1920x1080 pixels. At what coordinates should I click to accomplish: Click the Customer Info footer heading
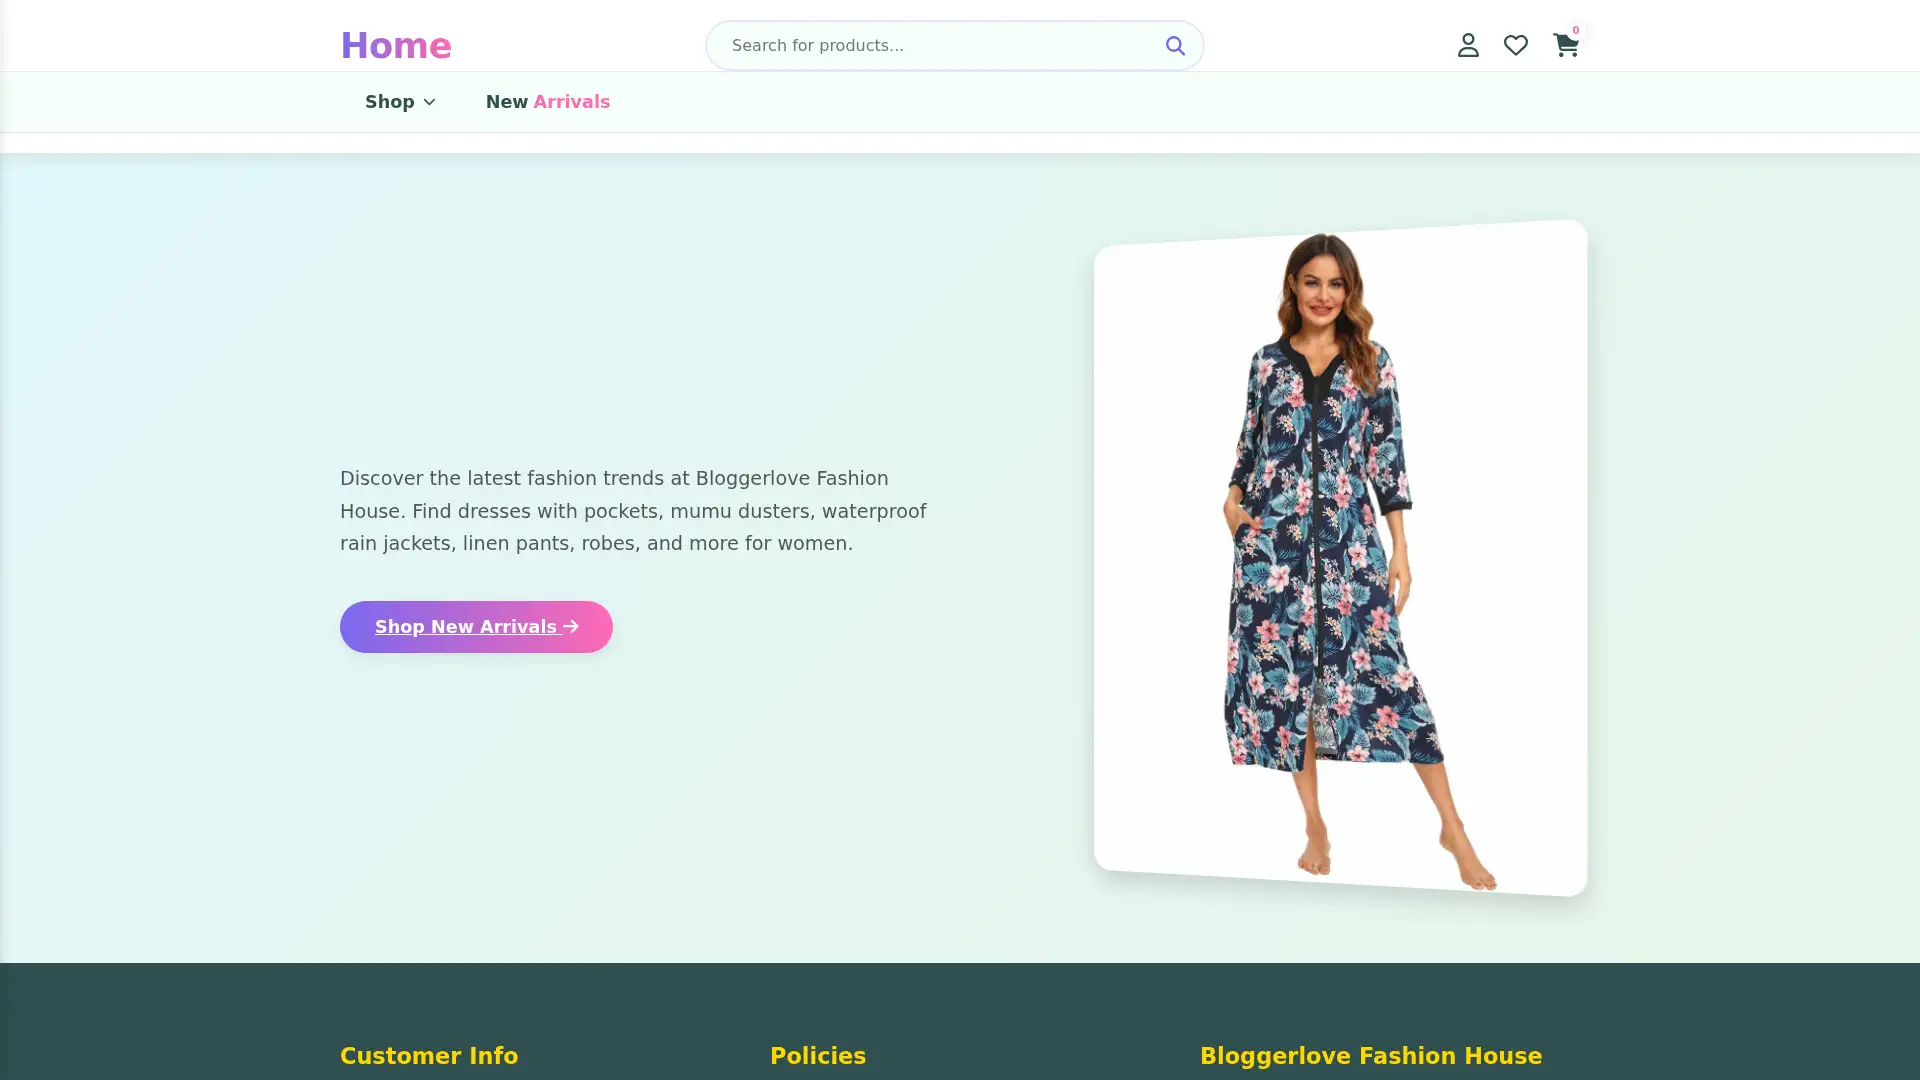click(429, 1055)
